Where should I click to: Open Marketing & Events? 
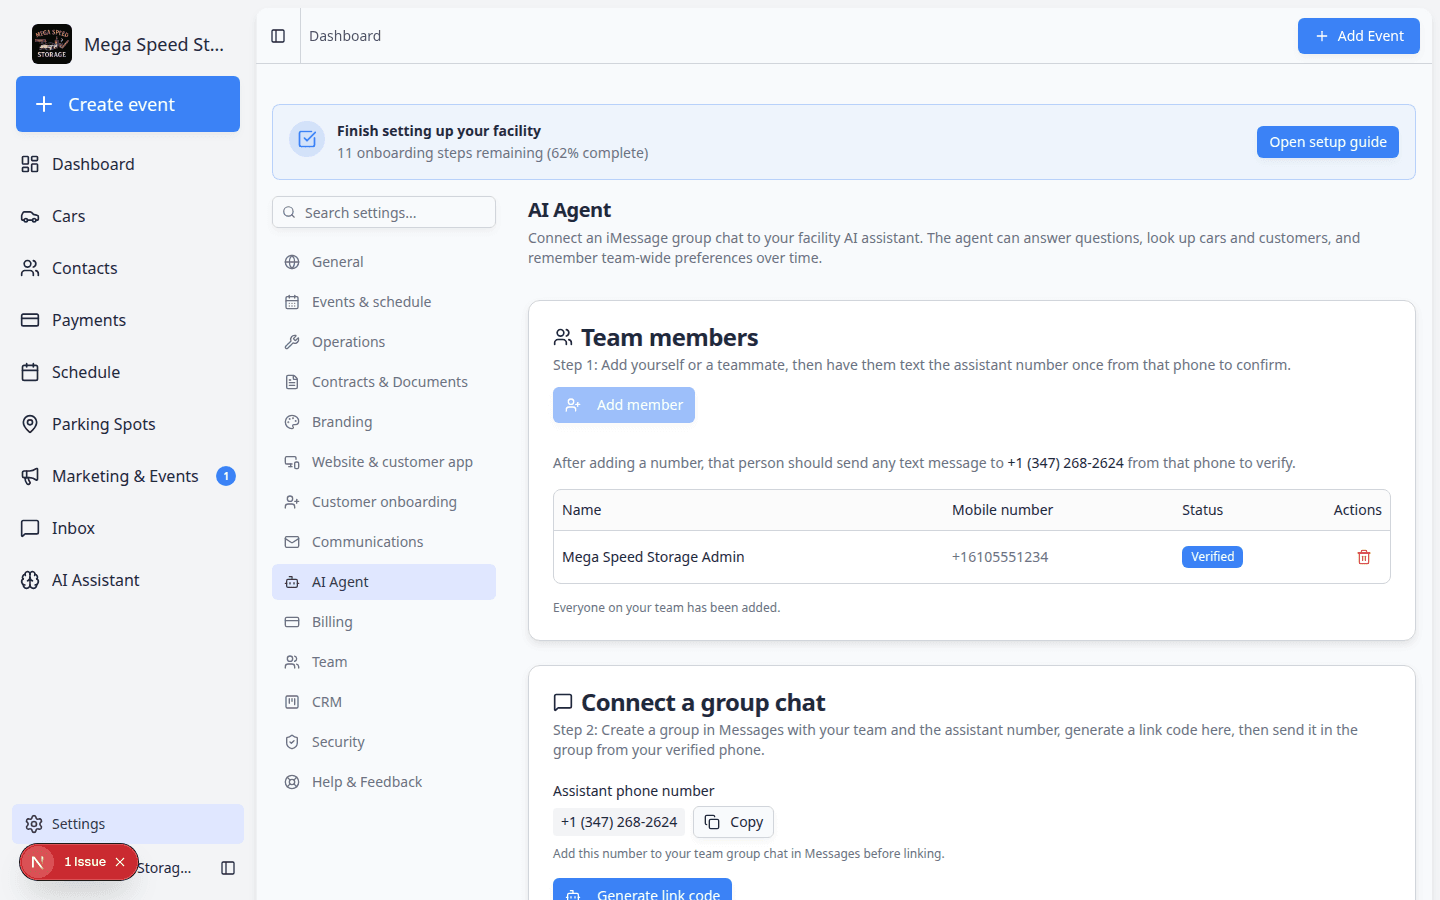pyautogui.click(x=125, y=476)
